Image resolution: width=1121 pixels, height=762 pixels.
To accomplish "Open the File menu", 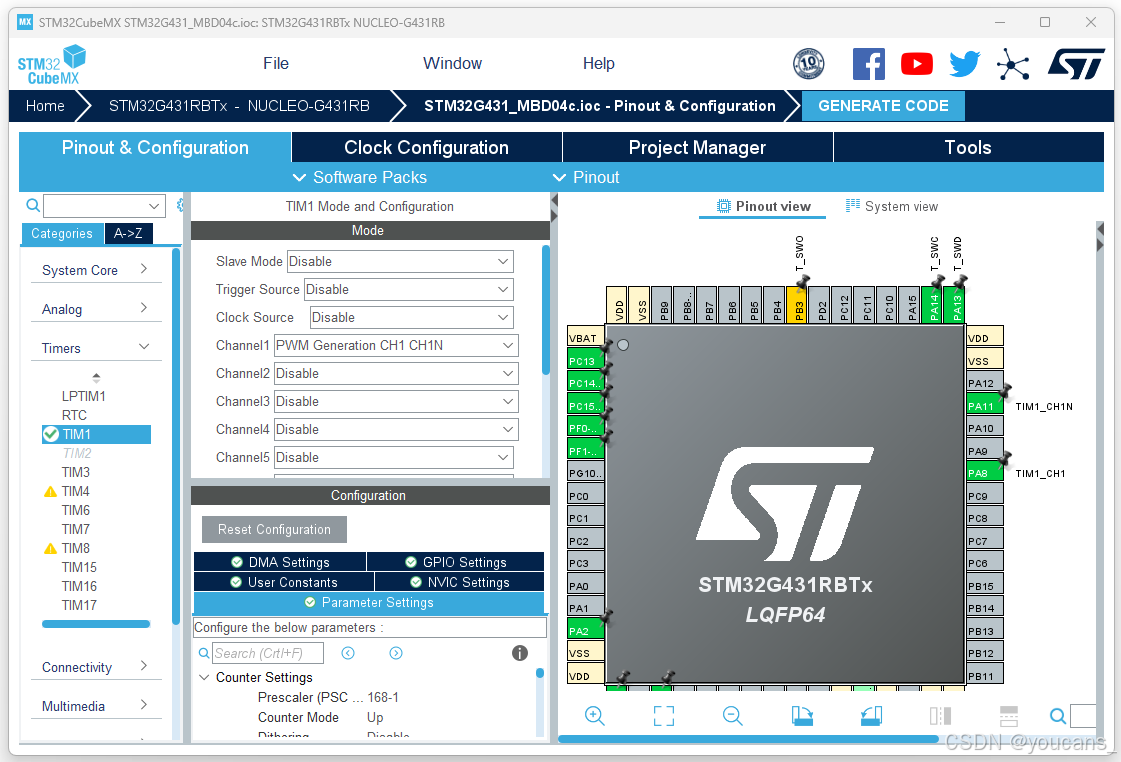I will tap(276, 64).
